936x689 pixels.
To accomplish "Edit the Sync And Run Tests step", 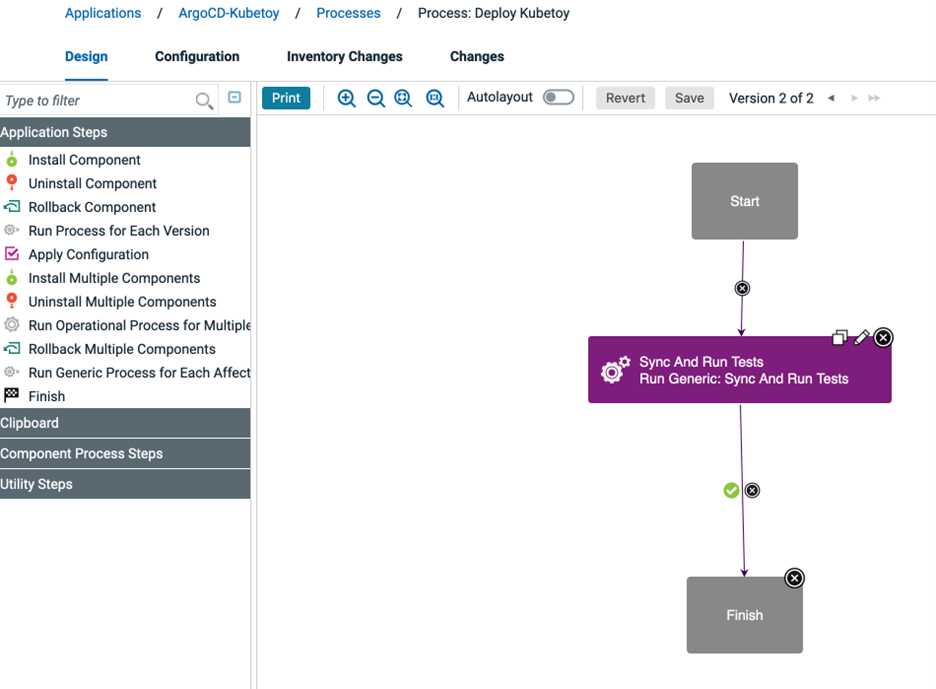I will (x=861, y=338).
